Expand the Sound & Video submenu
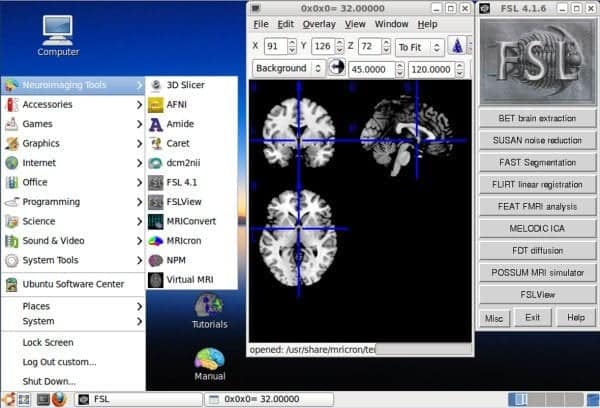Image resolution: width=600 pixels, height=408 pixels. [73, 241]
